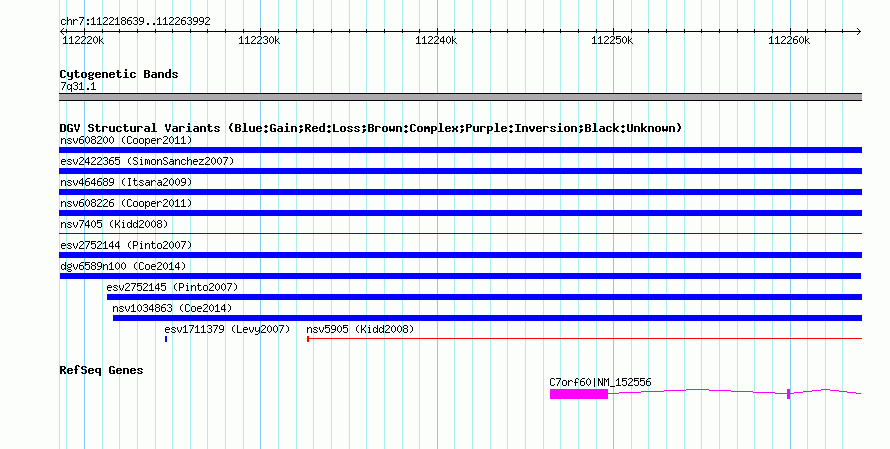Click the left arrowhead of the ruler
The width and height of the screenshot is (890, 449).
point(62,32)
